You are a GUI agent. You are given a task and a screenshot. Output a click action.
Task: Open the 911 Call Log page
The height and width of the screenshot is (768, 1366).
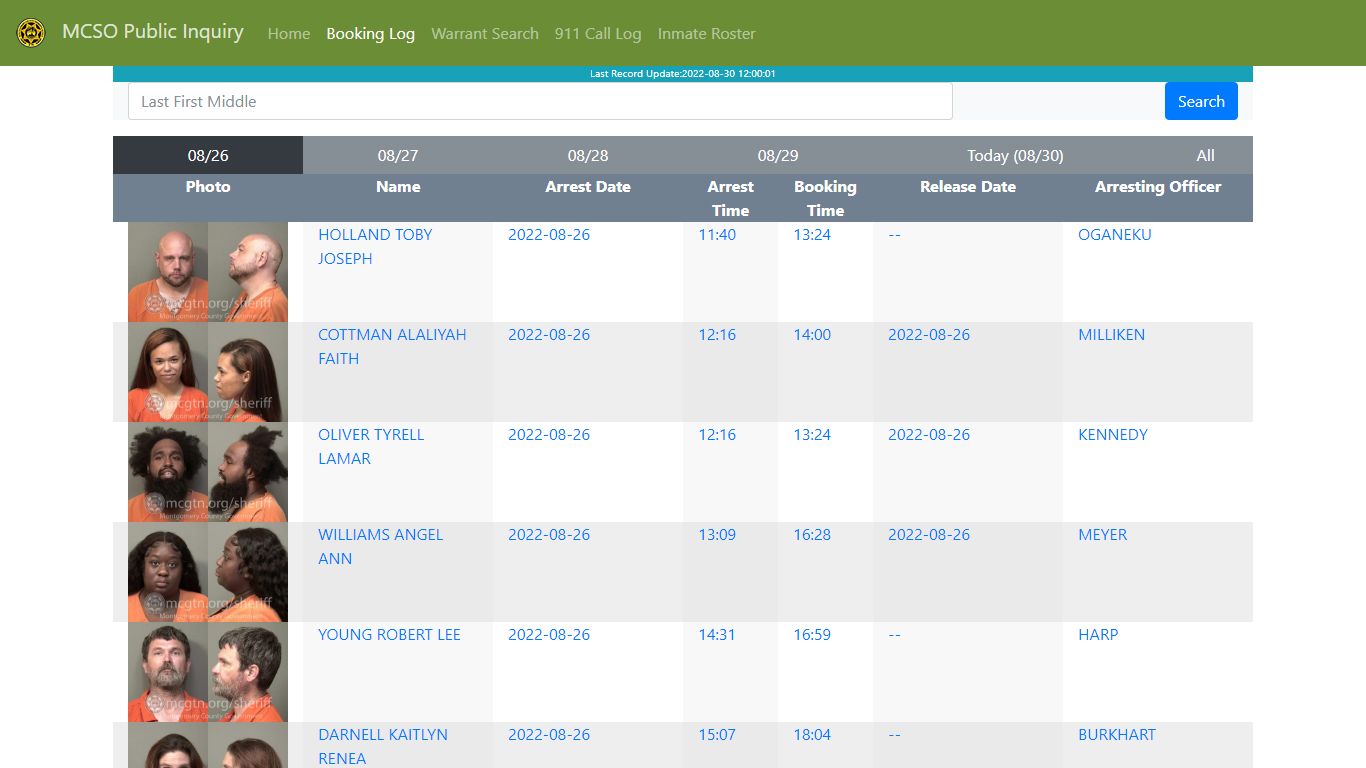pyautogui.click(x=598, y=34)
